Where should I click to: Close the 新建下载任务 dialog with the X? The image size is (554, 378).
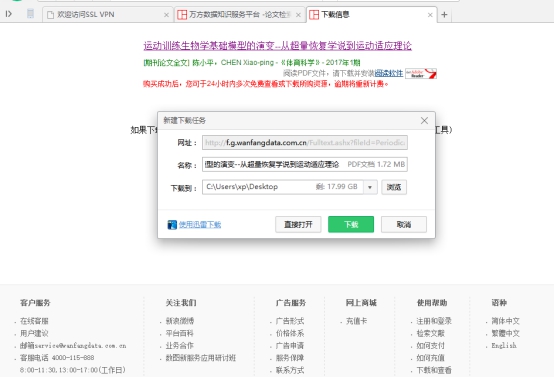click(x=424, y=121)
